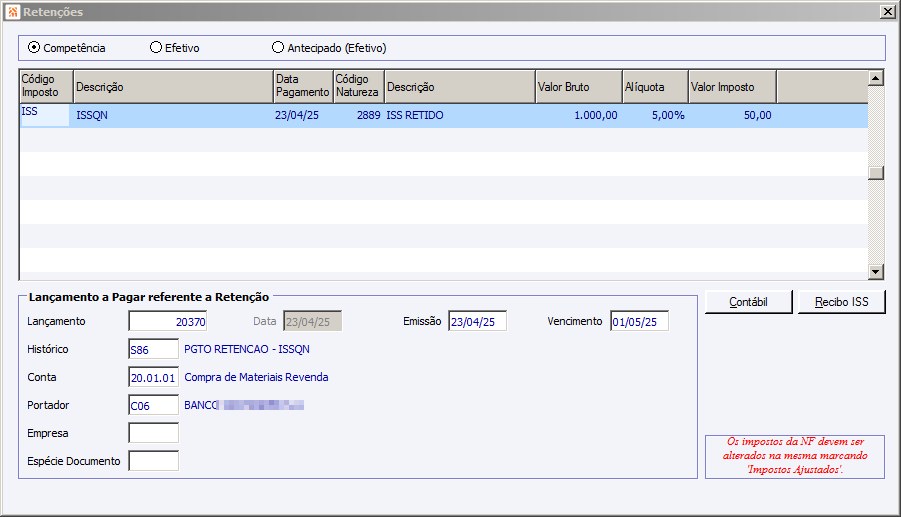
Task: Click the 2889 natureza code cell
Action: (359, 115)
